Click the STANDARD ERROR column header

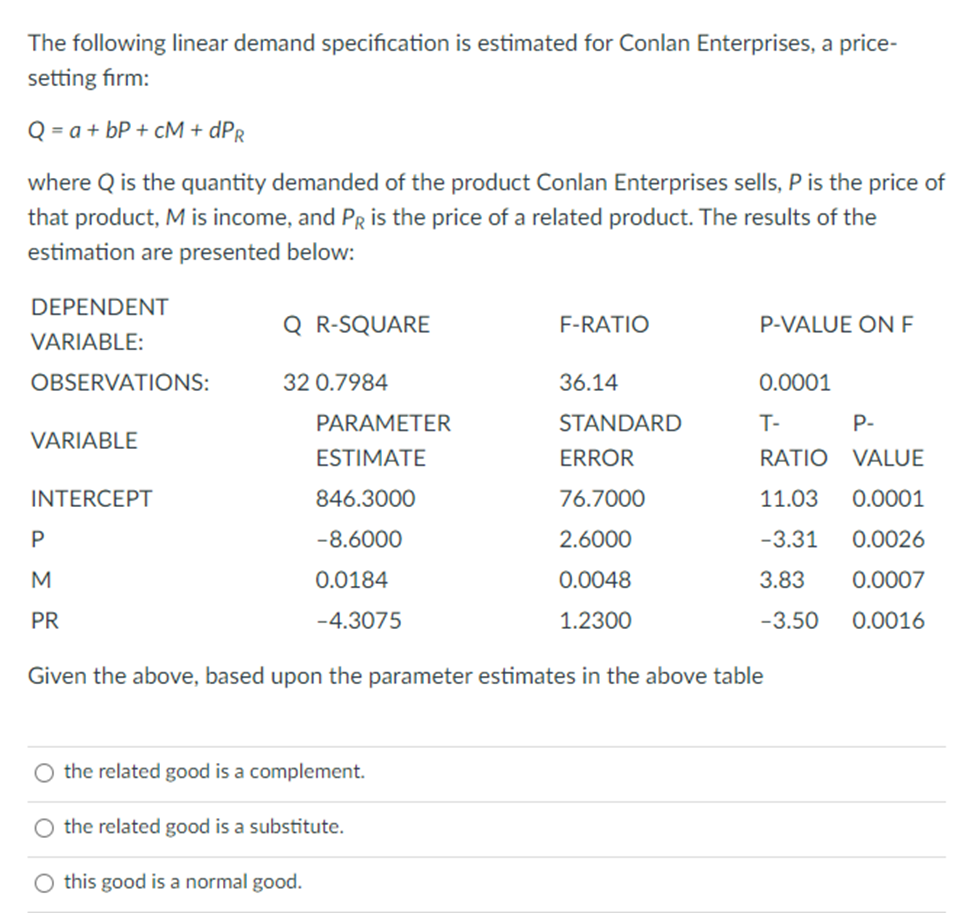click(620, 440)
